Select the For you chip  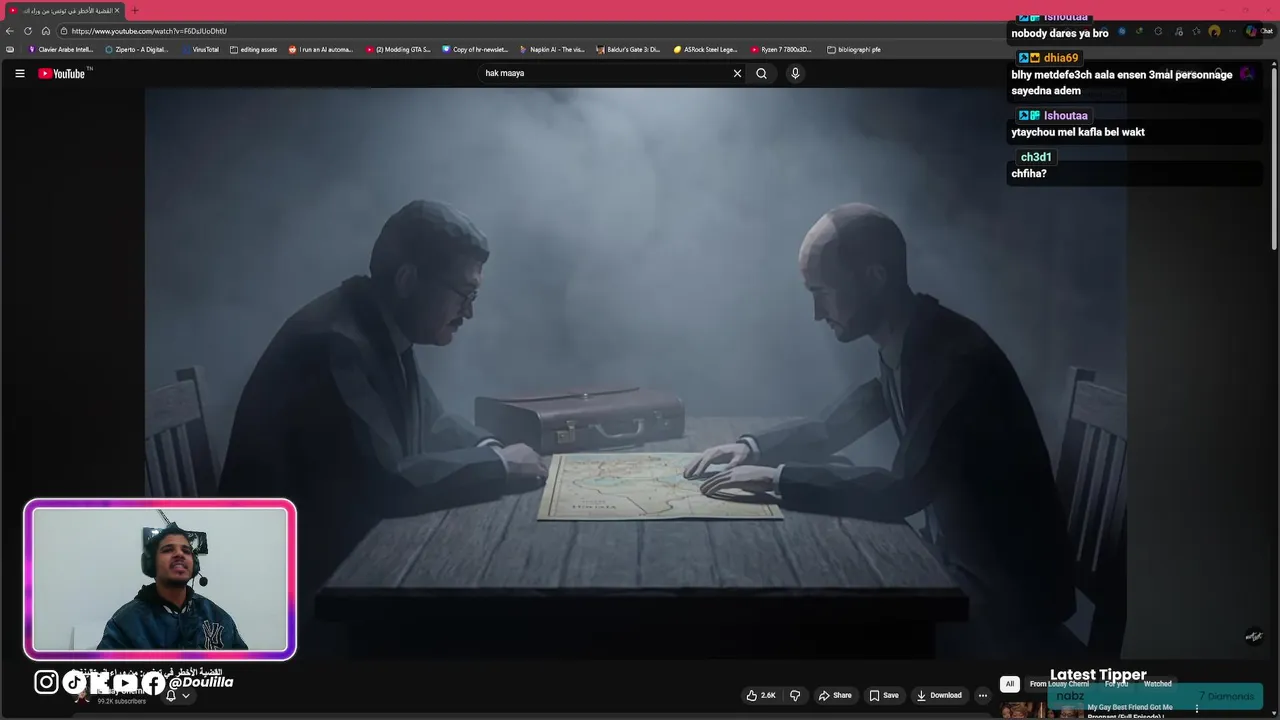(1116, 684)
